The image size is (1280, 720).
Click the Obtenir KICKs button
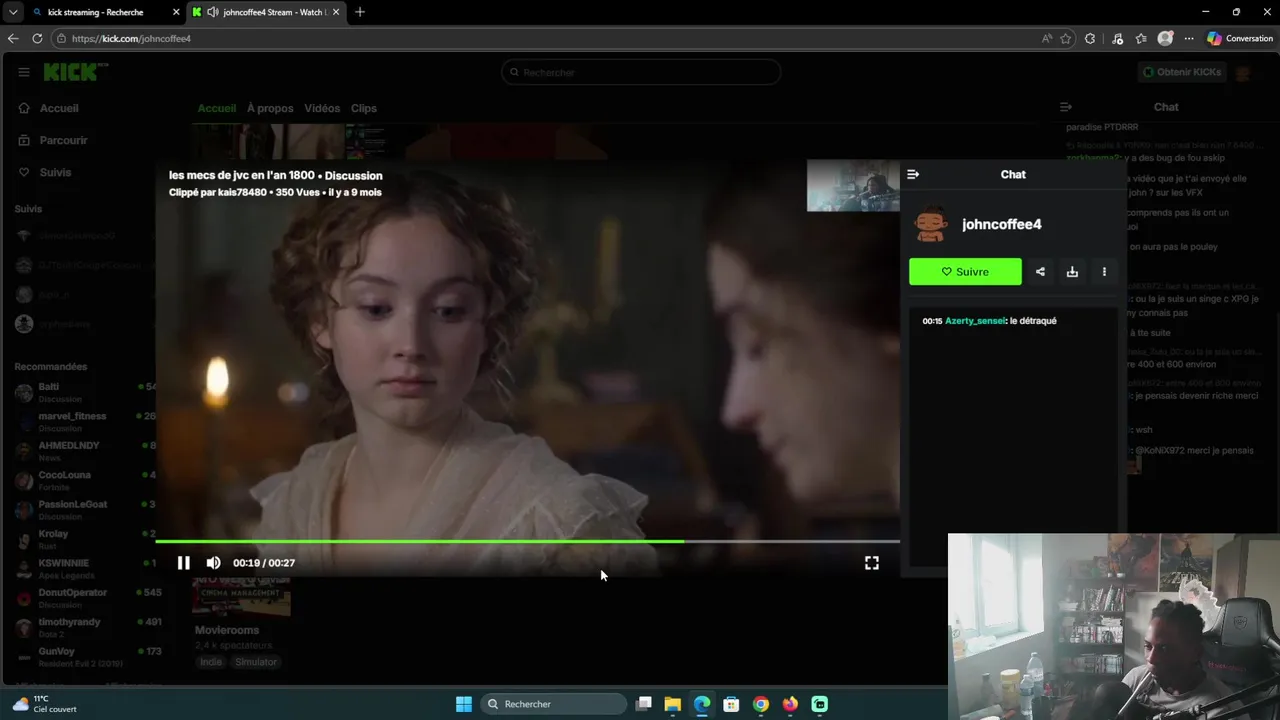(x=1182, y=72)
